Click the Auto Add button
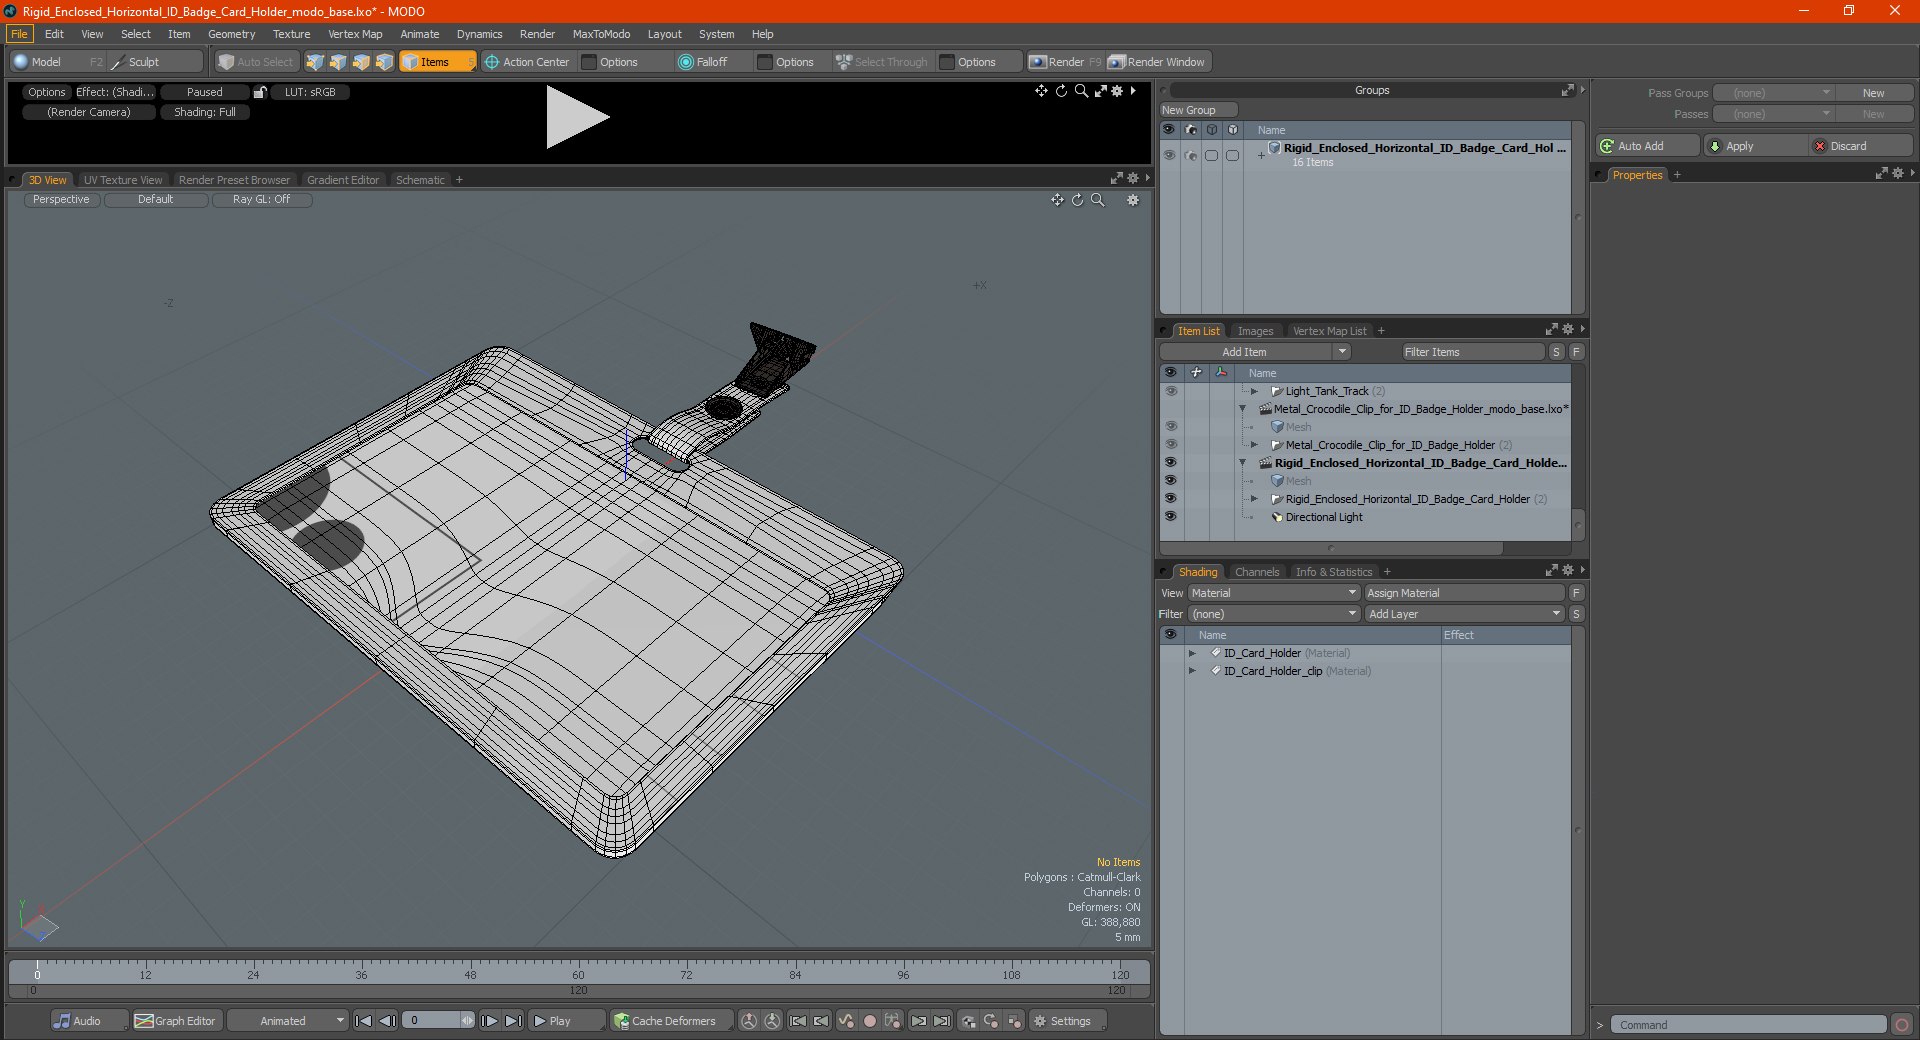 pyautogui.click(x=1647, y=146)
